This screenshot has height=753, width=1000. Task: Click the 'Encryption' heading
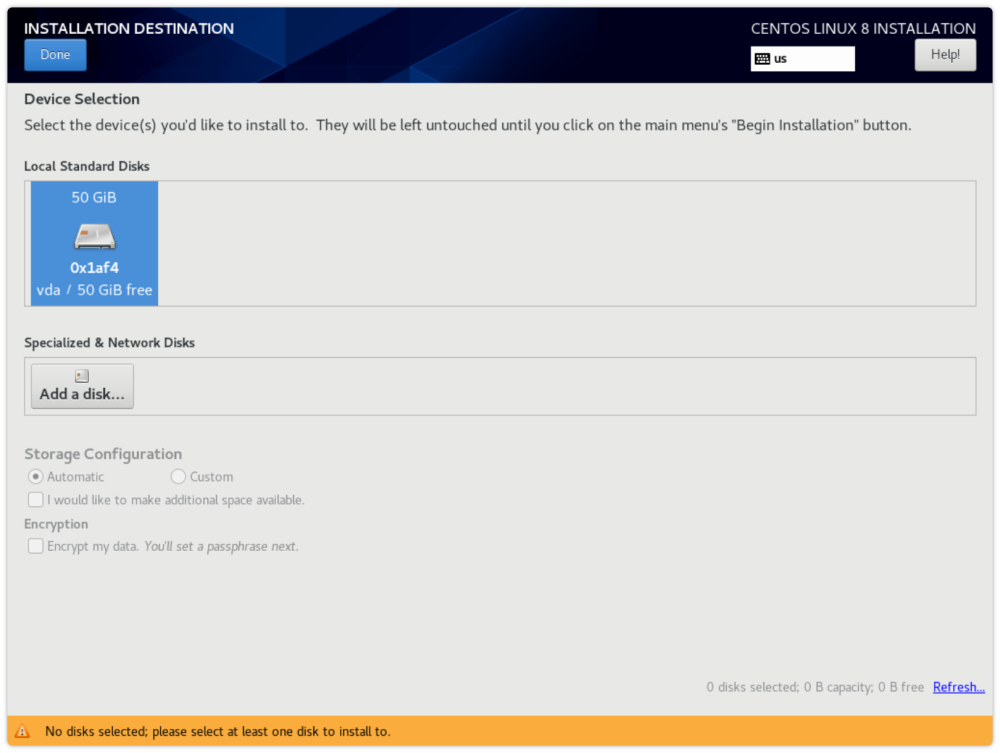56,523
